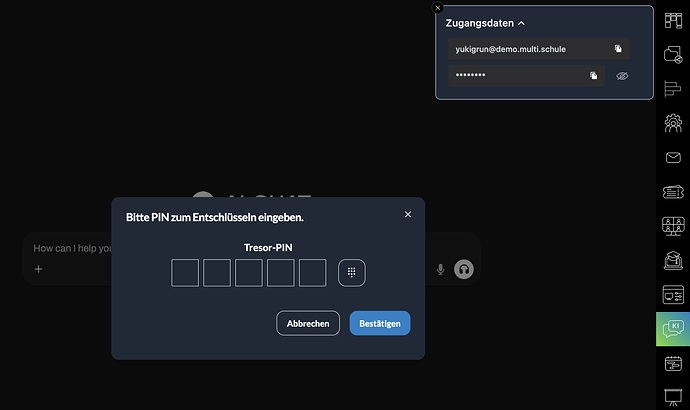Open the mail envelope icon in sidebar
Viewport: 690px width, 410px height.
click(x=673, y=157)
